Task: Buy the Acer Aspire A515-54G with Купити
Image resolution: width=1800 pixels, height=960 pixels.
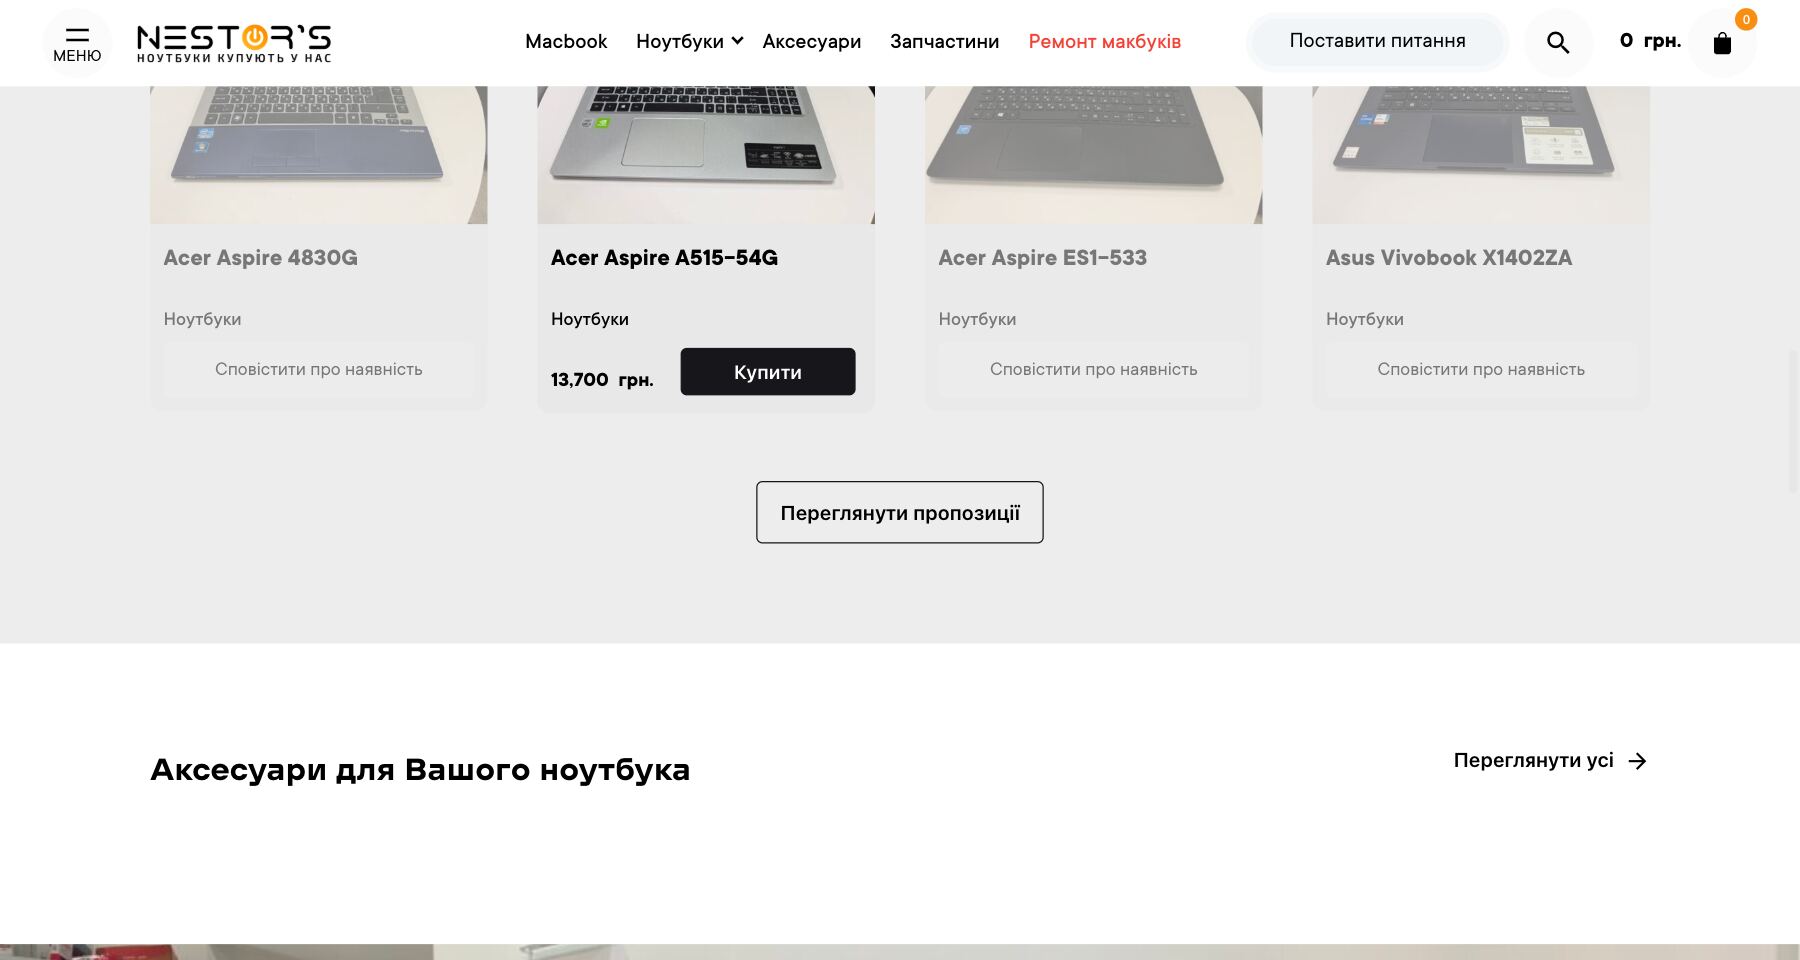Action: click(x=768, y=372)
